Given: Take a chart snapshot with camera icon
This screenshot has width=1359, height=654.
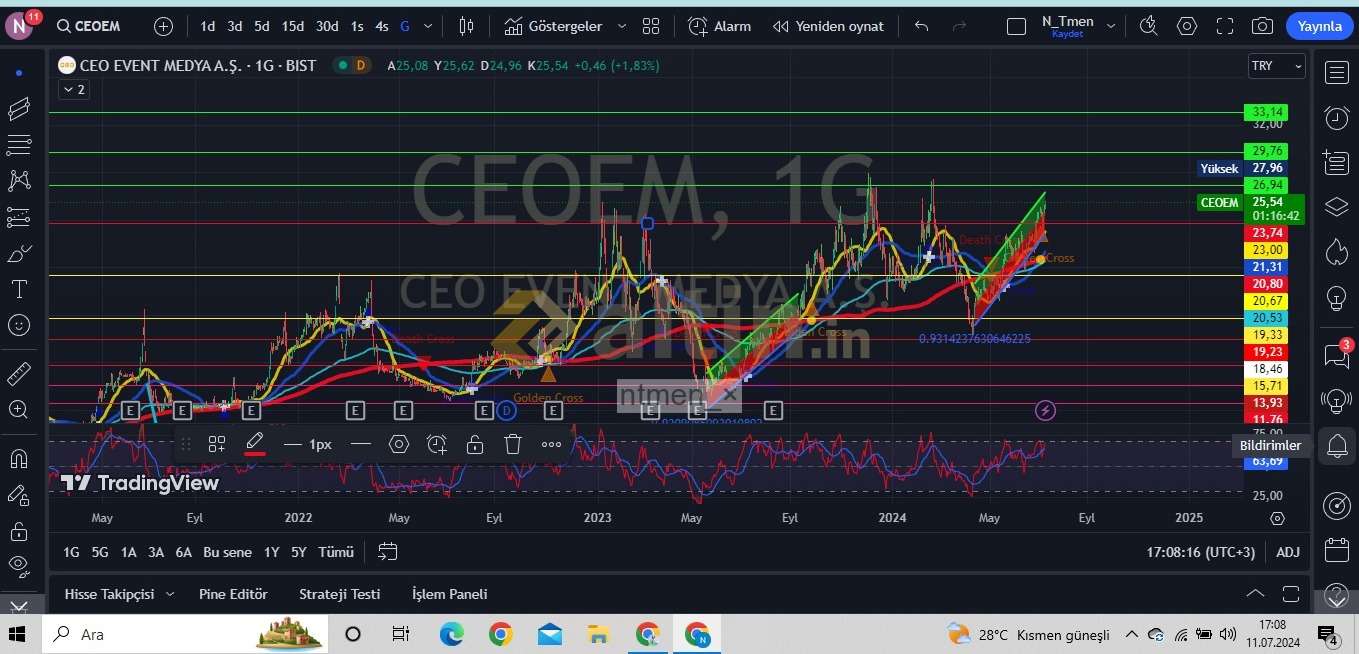Looking at the screenshot, I should coord(1263,26).
